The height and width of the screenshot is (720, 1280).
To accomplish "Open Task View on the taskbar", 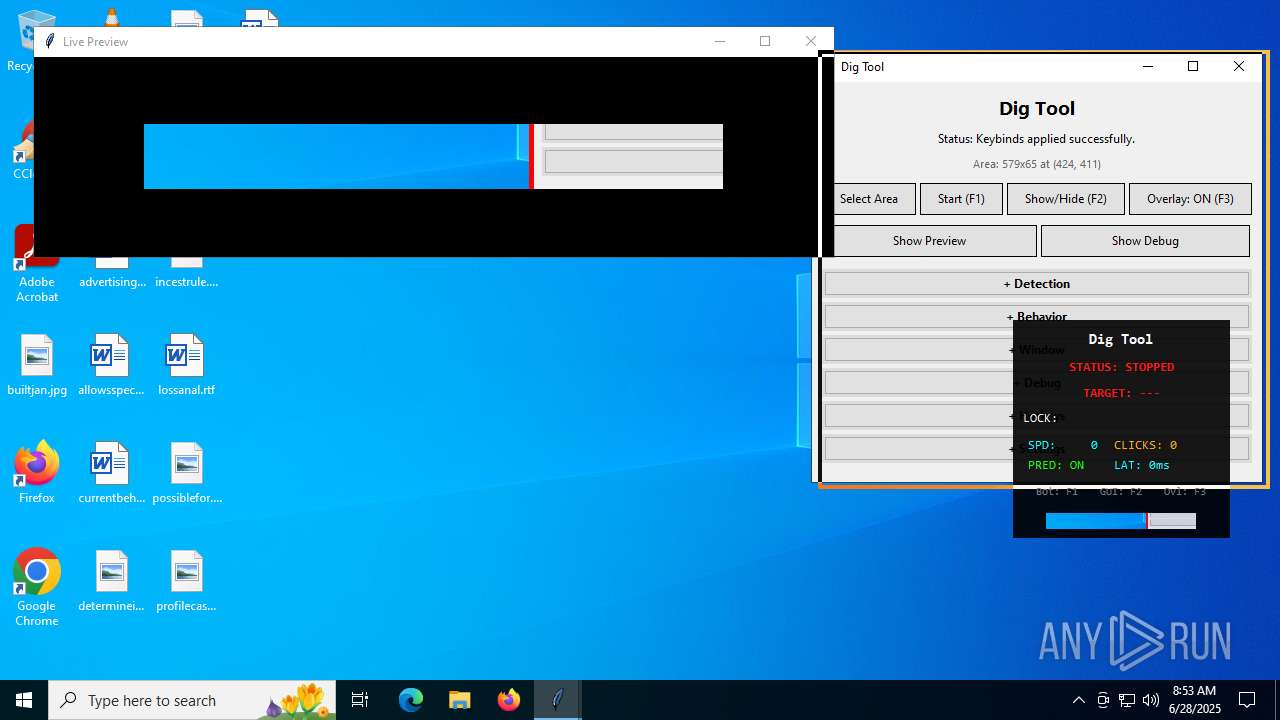I will pos(360,700).
